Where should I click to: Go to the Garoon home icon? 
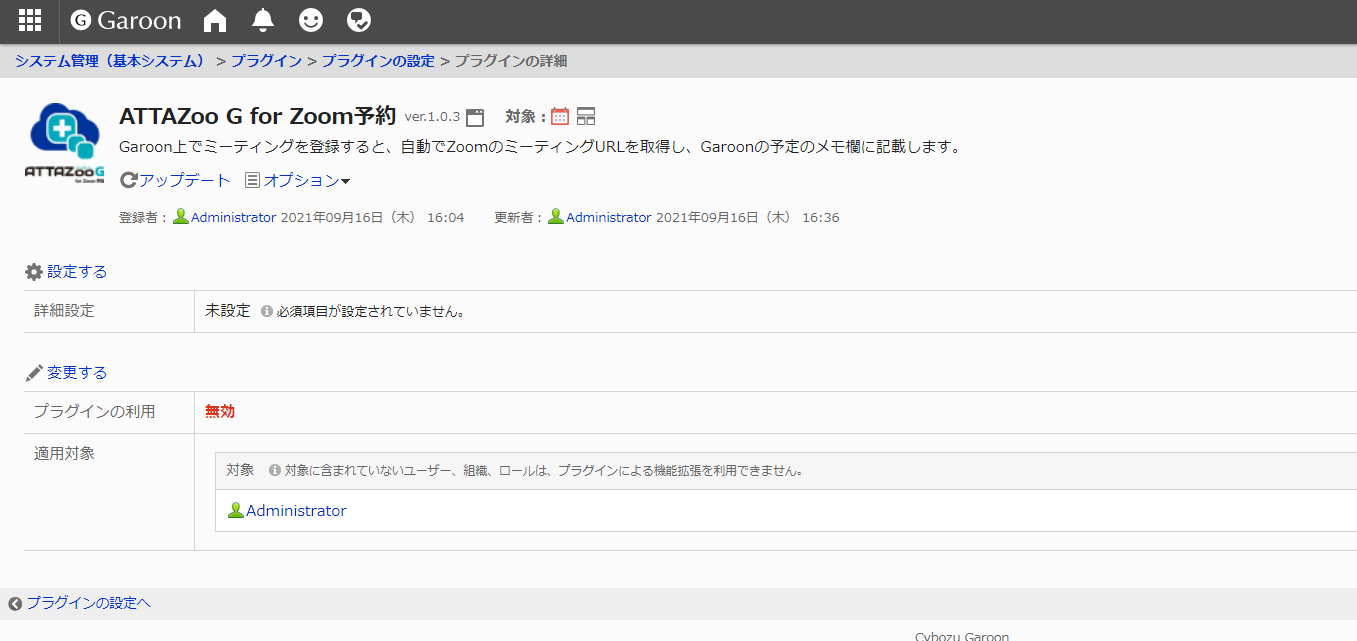tap(214, 20)
